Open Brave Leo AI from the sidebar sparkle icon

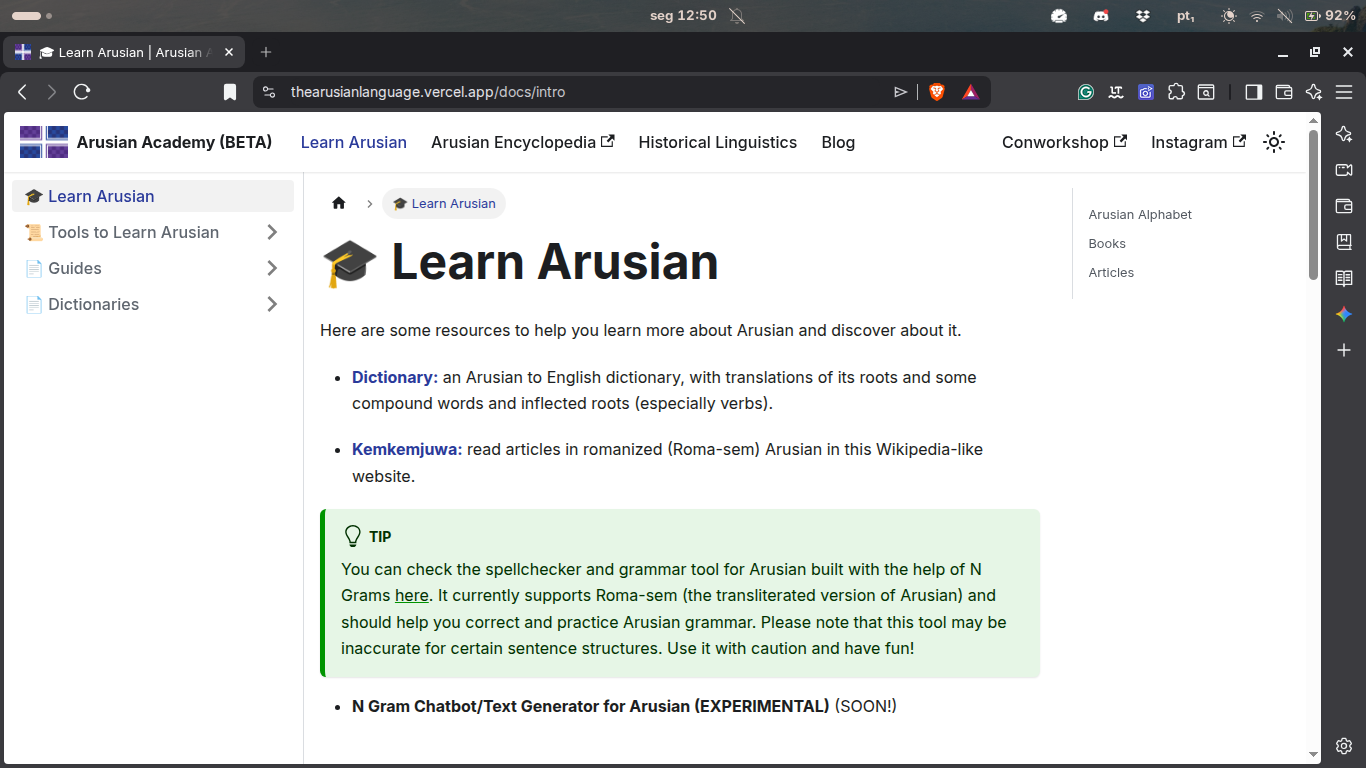(1344, 133)
